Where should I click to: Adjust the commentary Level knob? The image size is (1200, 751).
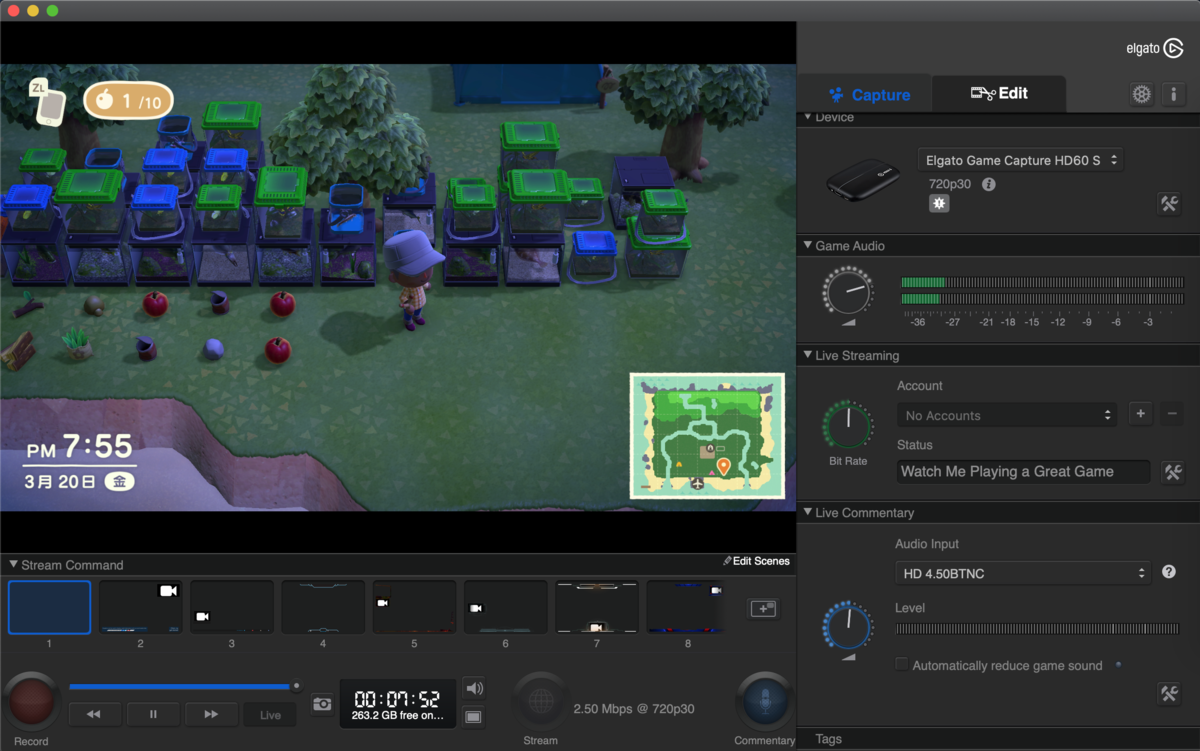tap(847, 627)
